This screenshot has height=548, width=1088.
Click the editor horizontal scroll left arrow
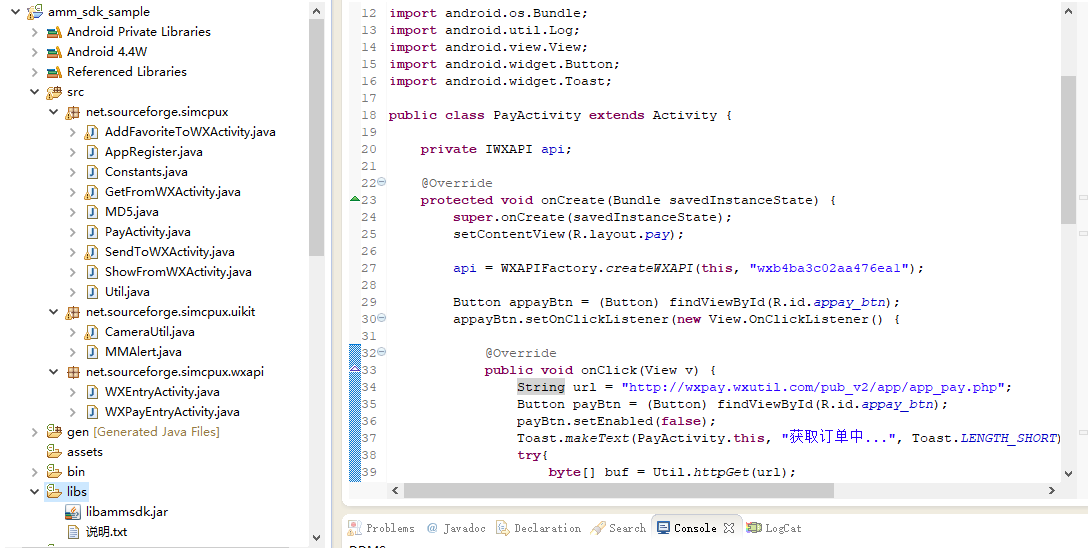(x=396, y=490)
